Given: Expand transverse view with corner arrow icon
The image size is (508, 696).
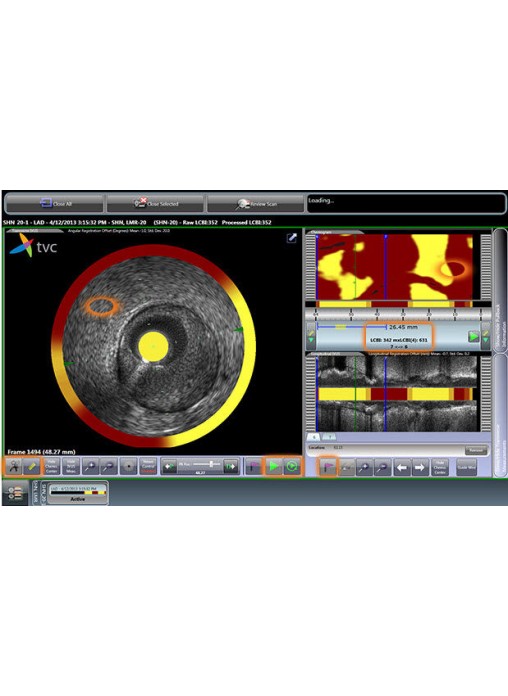Looking at the screenshot, I should click(292, 238).
